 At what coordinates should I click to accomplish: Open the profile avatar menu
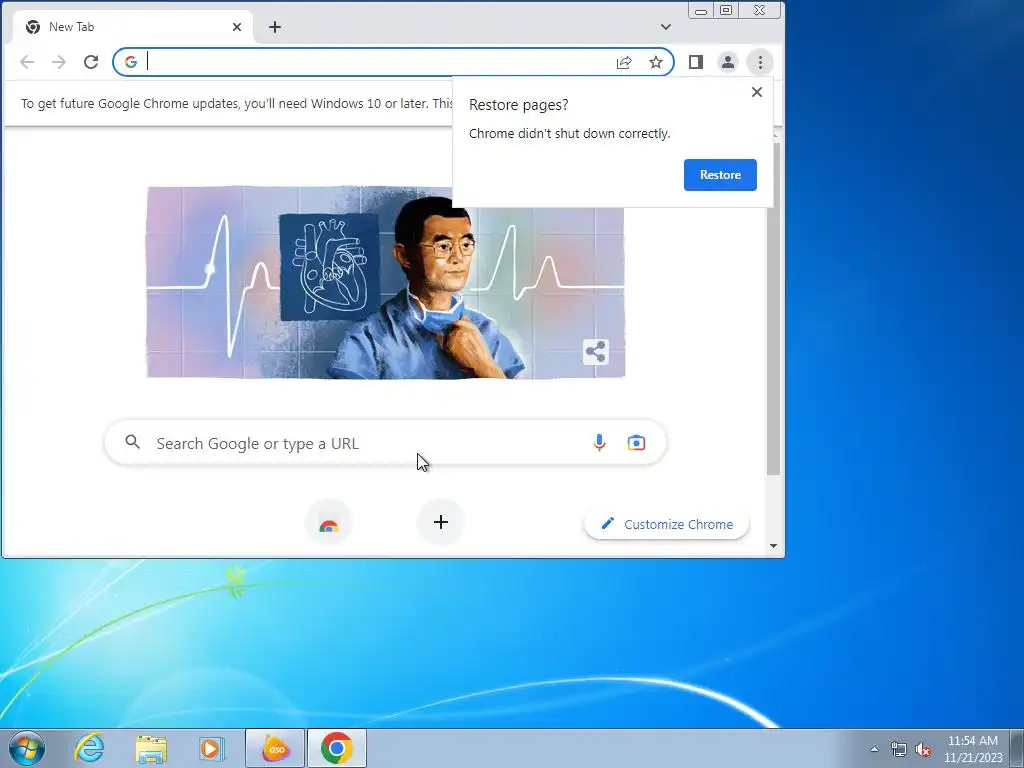[728, 62]
